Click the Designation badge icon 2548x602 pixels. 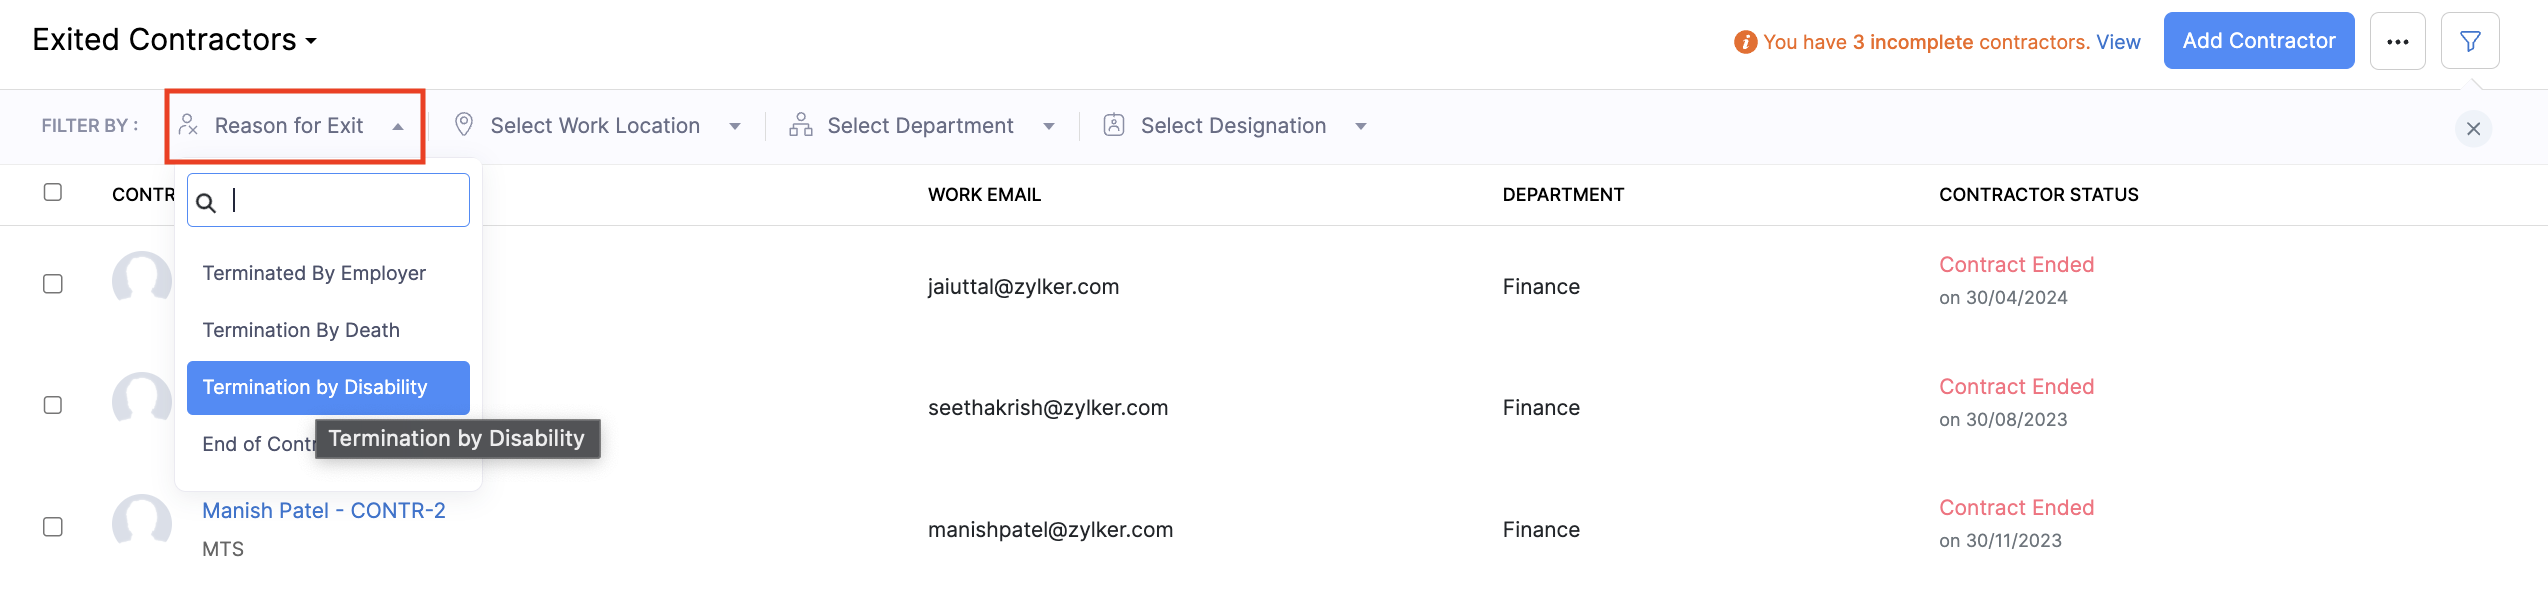tap(1113, 125)
